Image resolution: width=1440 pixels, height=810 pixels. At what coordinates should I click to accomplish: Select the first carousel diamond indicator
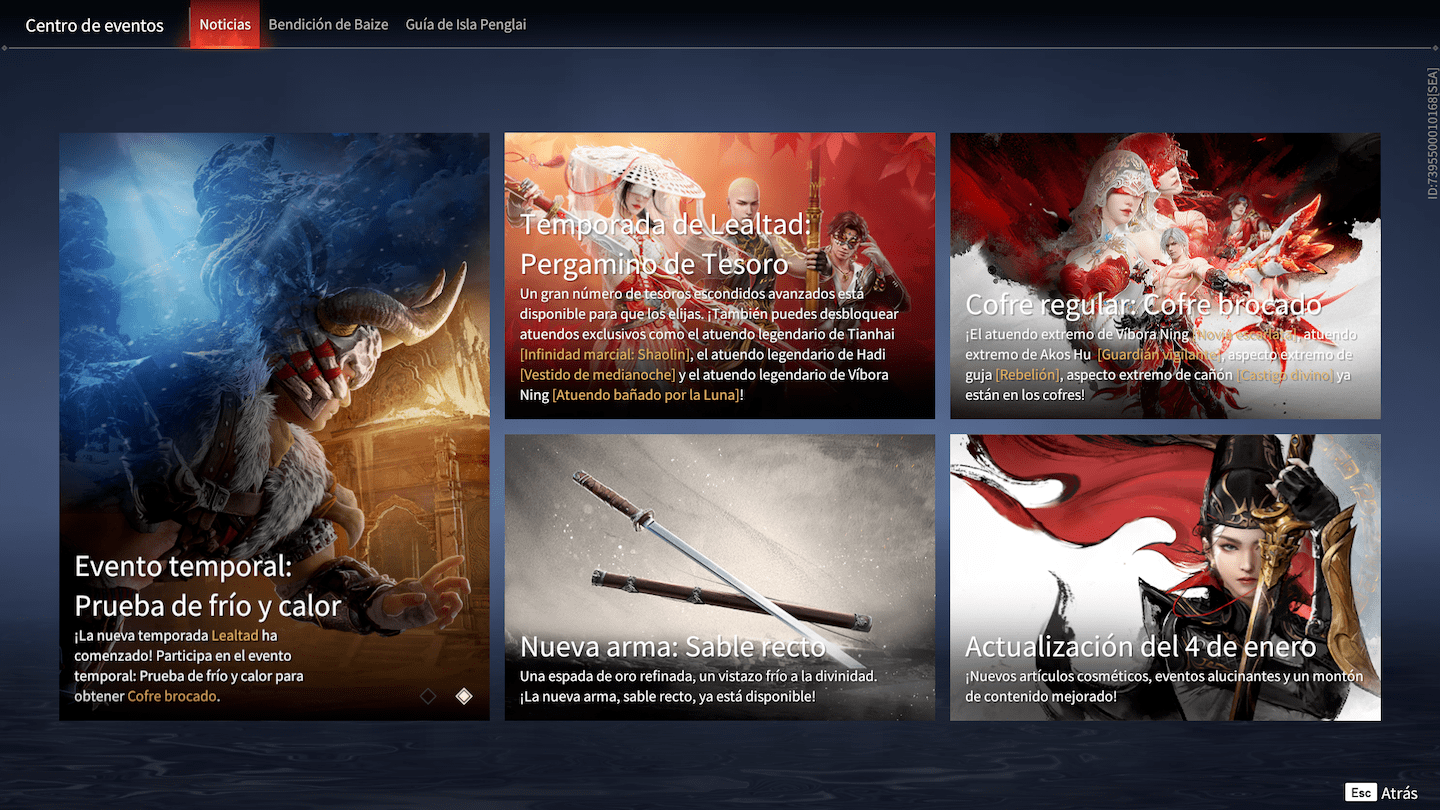tap(428, 696)
